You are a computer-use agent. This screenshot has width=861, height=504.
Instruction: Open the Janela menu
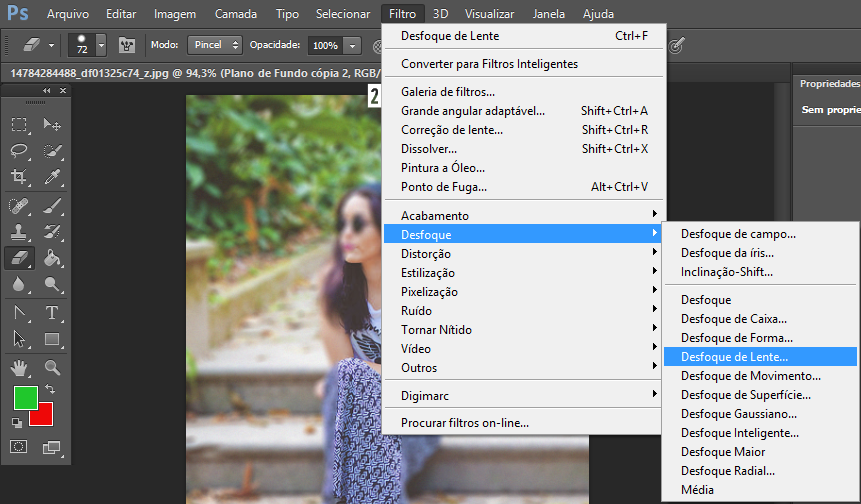[x=549, y=14]
